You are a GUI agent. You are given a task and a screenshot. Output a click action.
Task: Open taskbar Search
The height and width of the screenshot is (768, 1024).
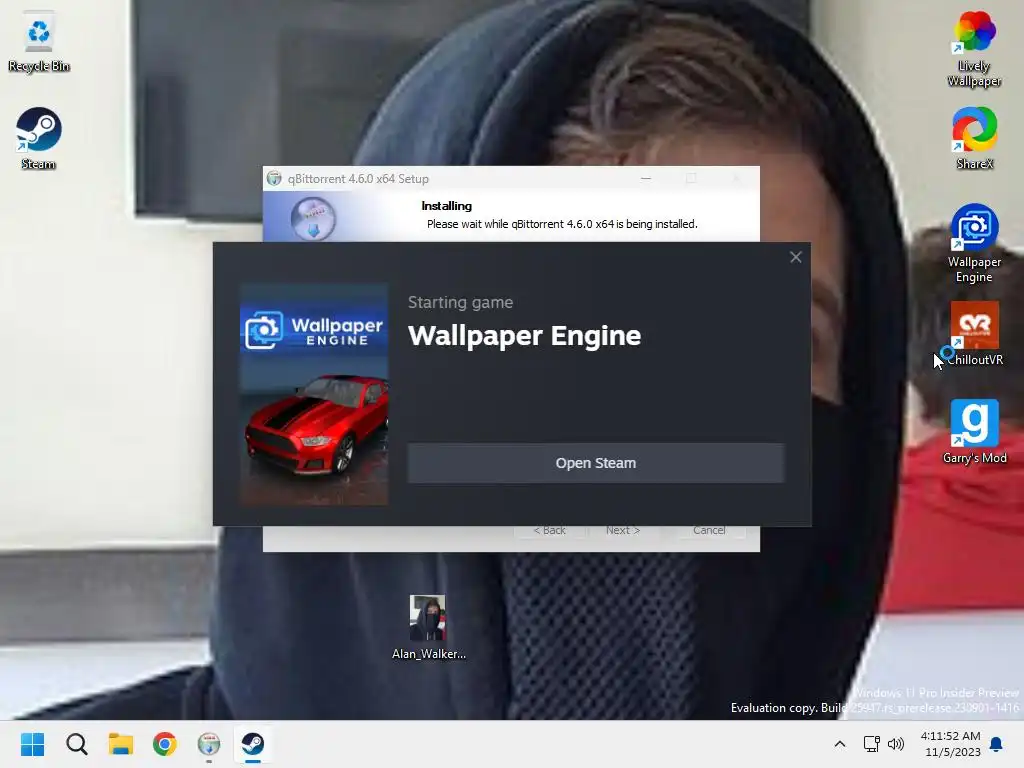point(77,744)
